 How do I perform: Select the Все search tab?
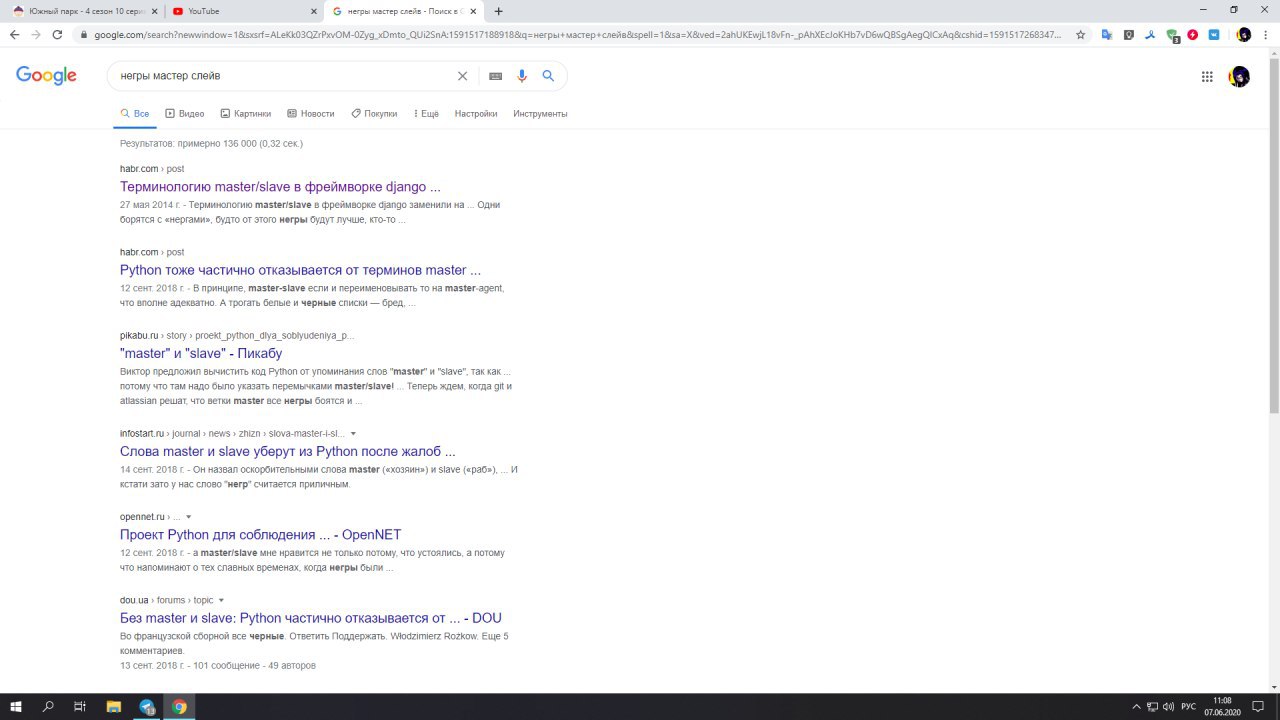(134, 114)
